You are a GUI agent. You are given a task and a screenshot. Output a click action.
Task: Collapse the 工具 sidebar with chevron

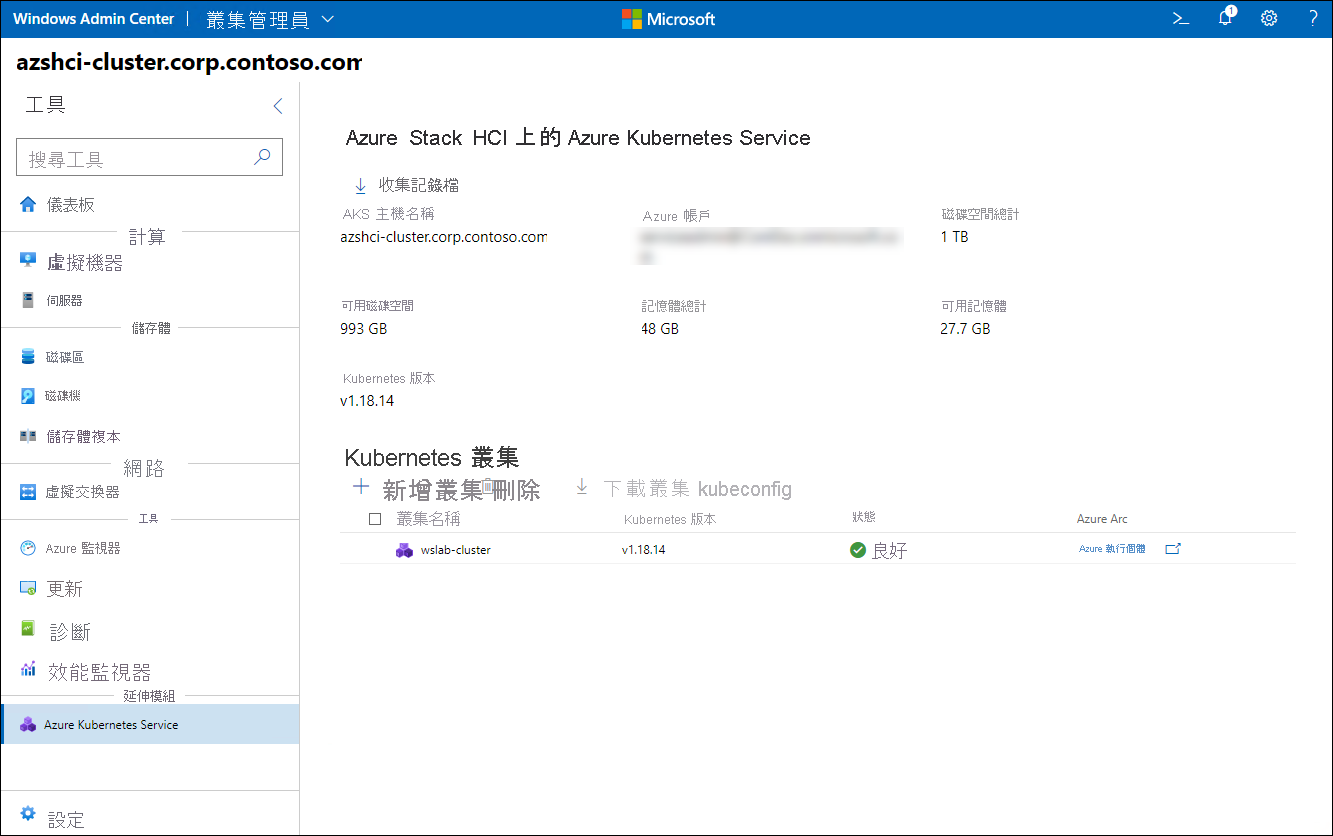point(278,106)
